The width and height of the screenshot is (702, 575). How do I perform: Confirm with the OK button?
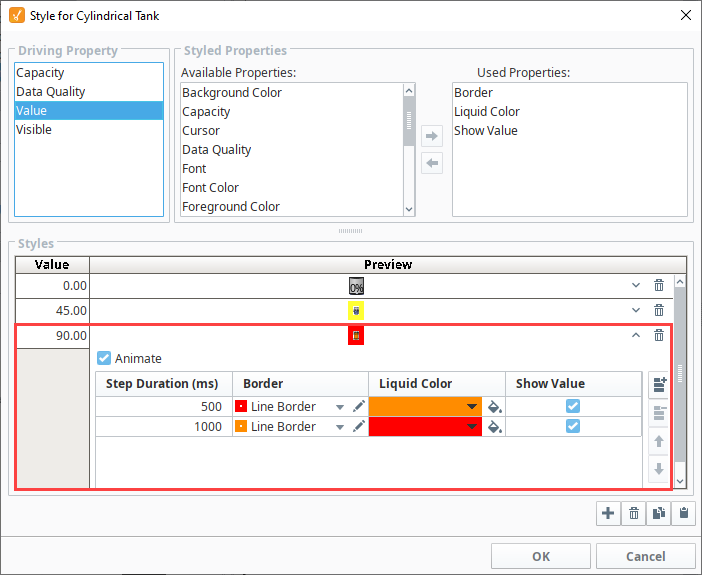point(541,556)
